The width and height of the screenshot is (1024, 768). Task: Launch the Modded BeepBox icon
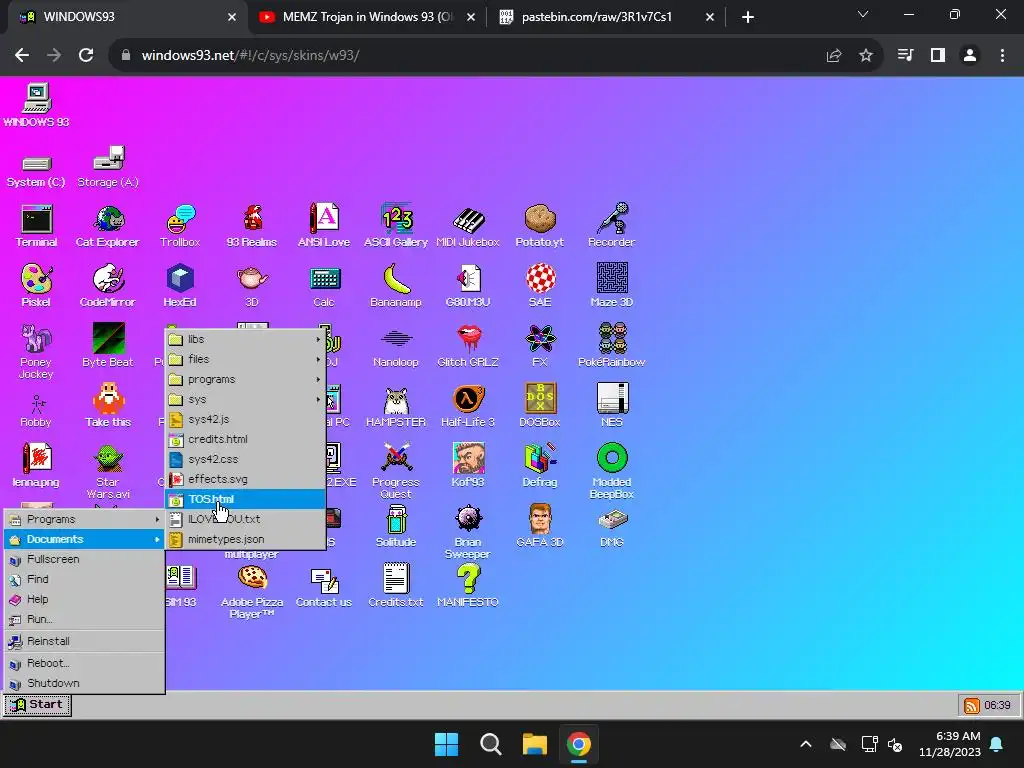[x=611, y=472]
